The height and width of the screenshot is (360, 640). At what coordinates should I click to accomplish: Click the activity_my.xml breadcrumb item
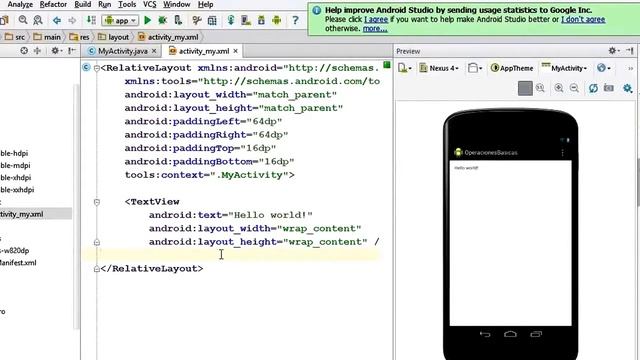168,37
